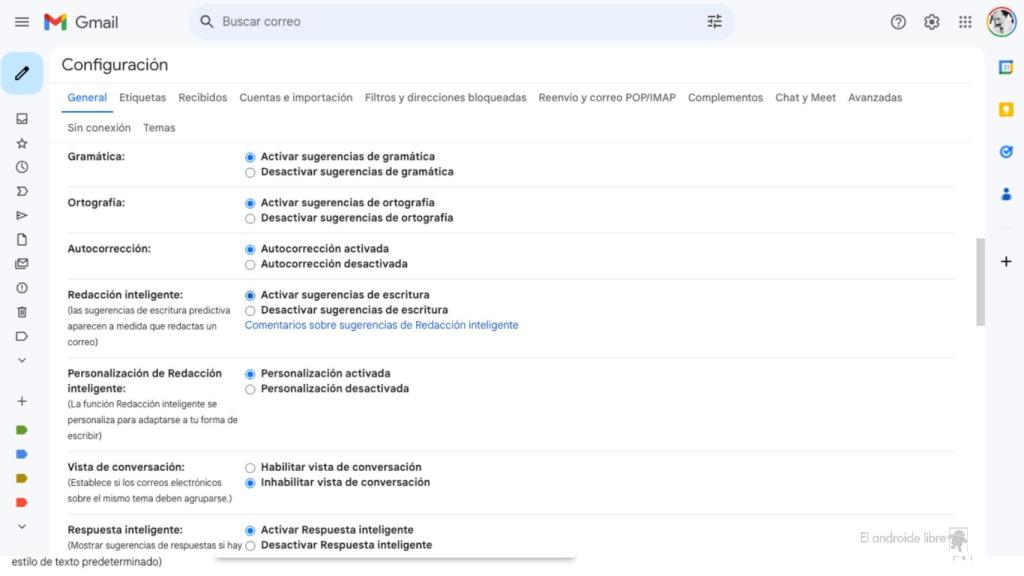Screen dimensions: 1024x576
Task: Open the account profile avatar
Action: point(1001,22)
